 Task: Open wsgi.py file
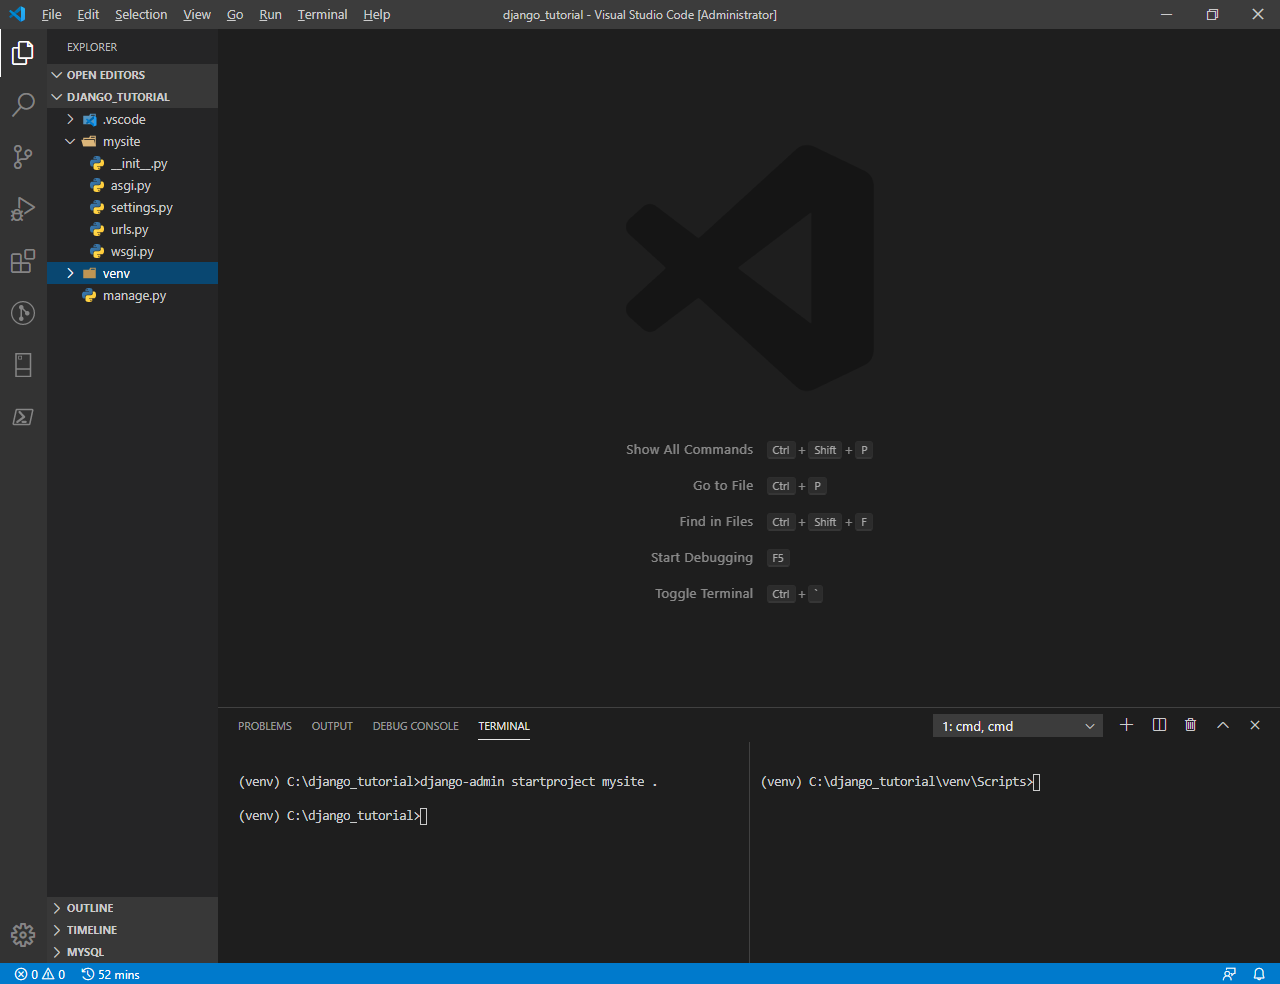pos(132,251)
